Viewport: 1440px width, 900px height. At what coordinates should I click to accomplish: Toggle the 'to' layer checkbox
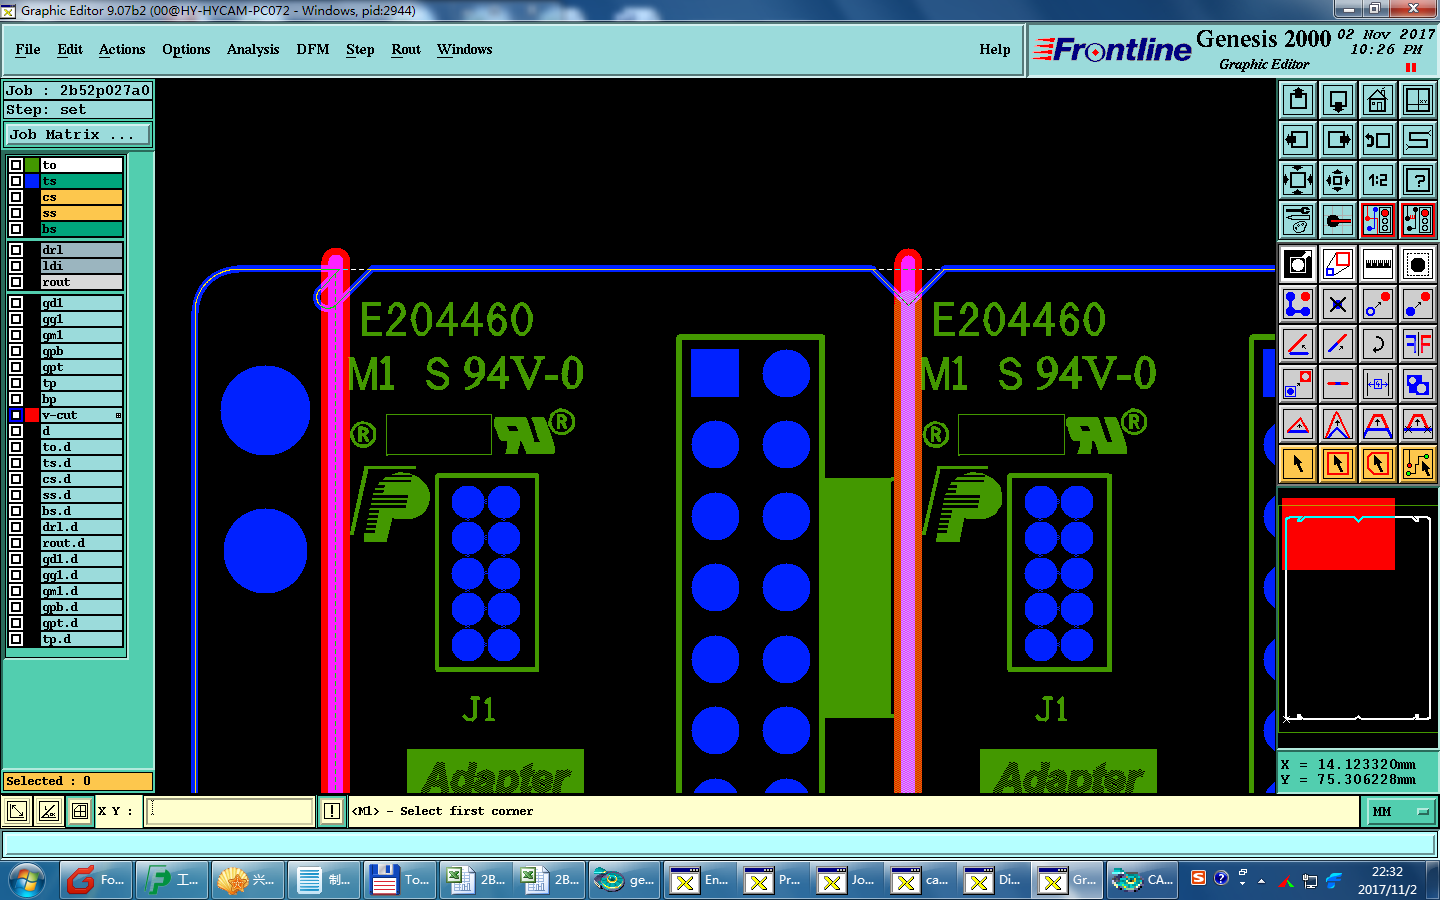[x=16, y=165]
